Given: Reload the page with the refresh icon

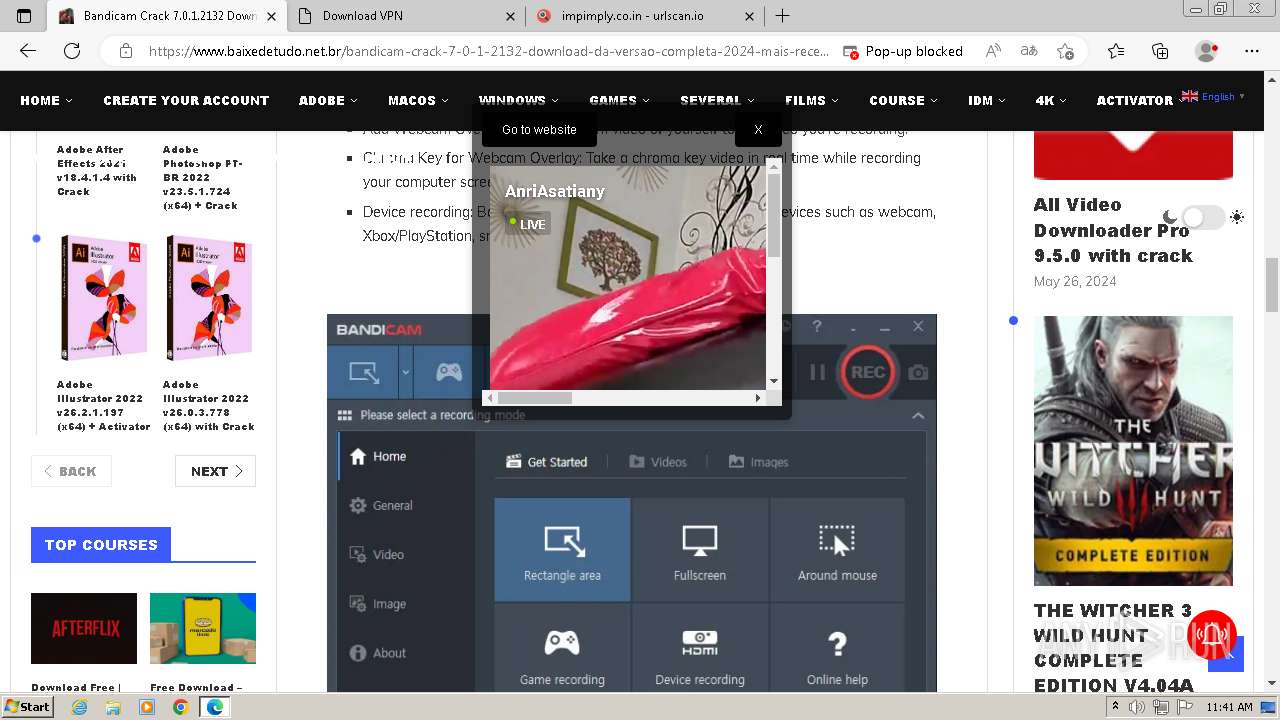Looking at the screenshot, I should 72,51.
